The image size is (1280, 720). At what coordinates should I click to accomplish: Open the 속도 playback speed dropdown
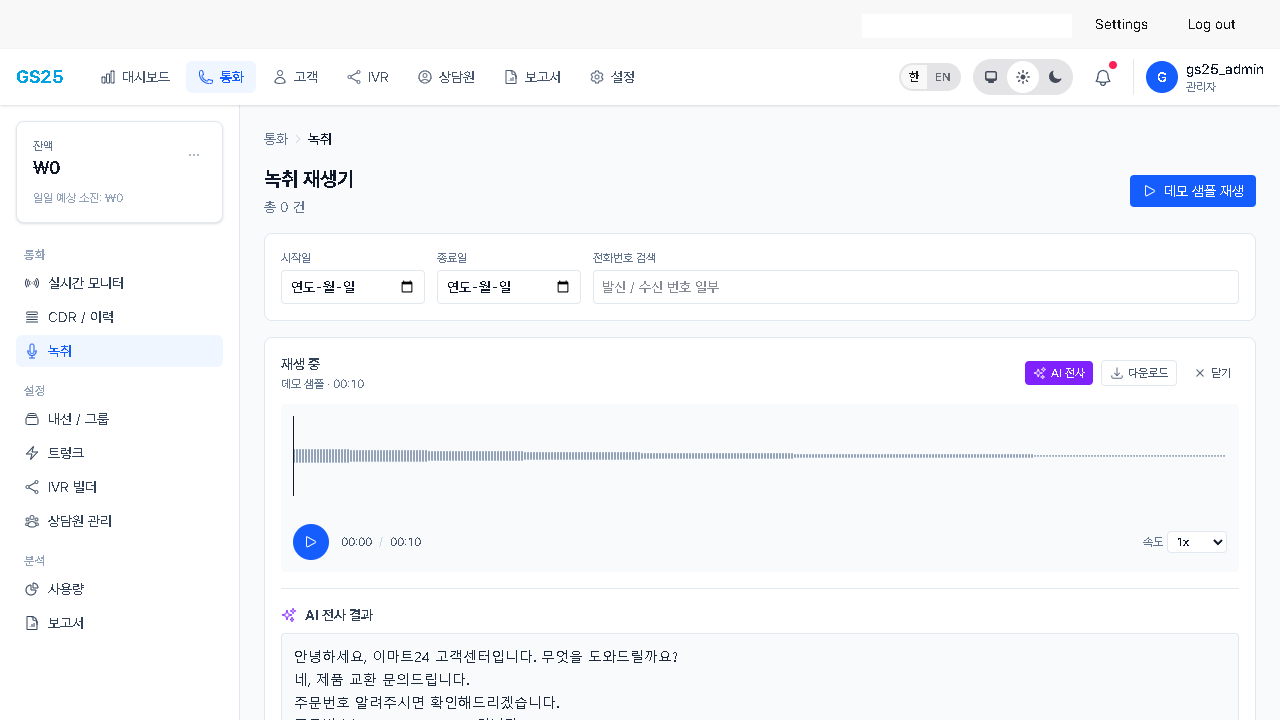tap(1197, 542)
